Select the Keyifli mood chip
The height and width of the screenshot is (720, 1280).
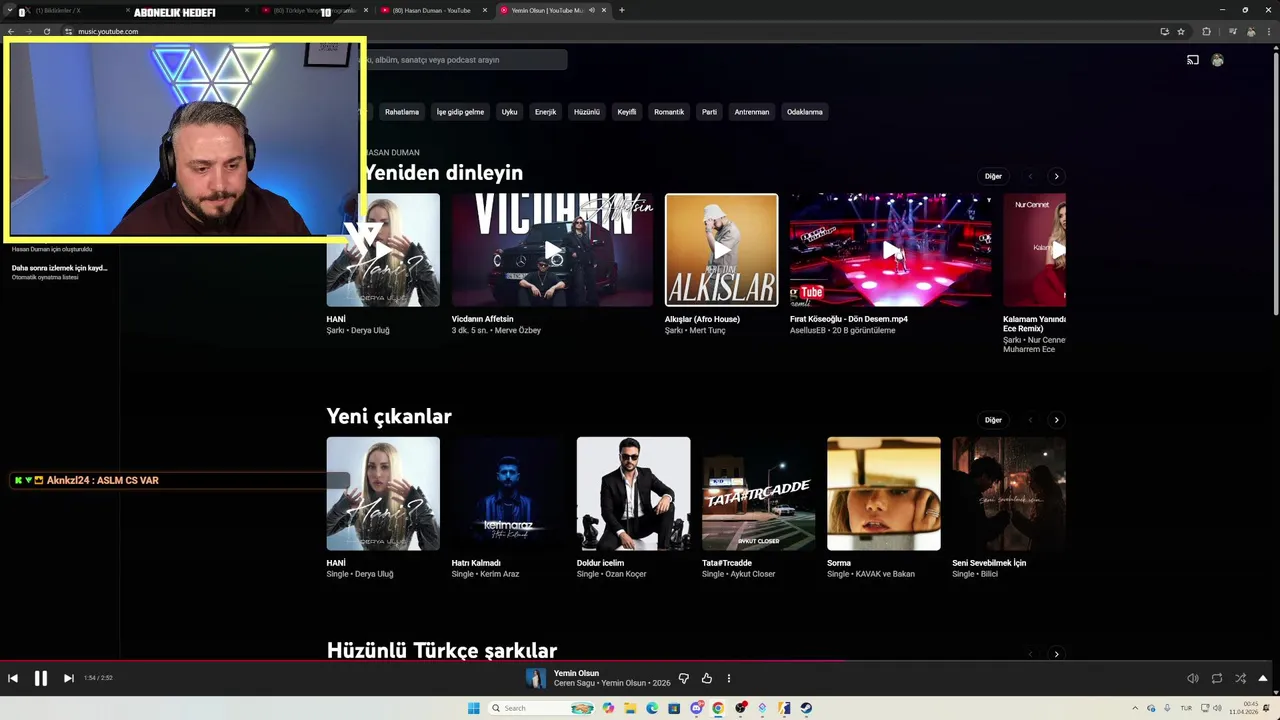pyautogui.click(x=627, y=112)
